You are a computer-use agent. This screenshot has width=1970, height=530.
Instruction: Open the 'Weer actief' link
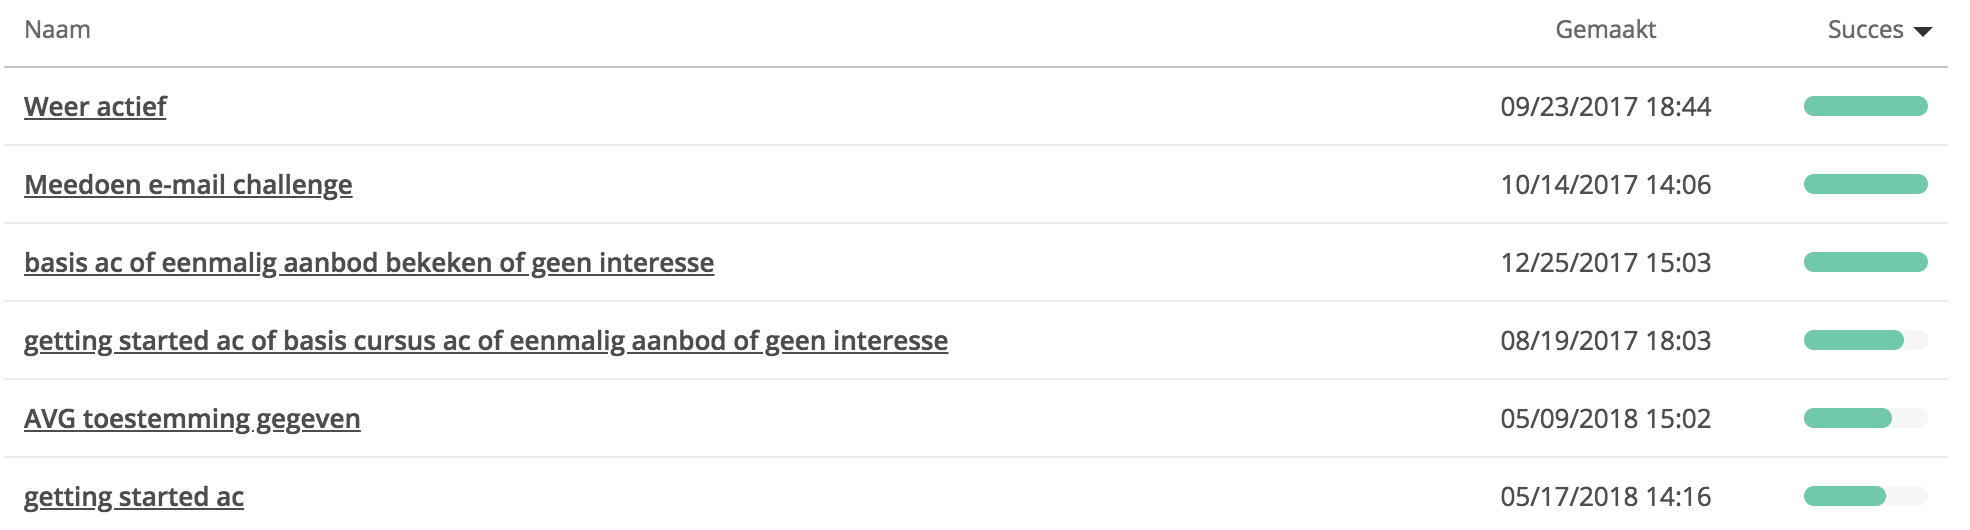95,107
